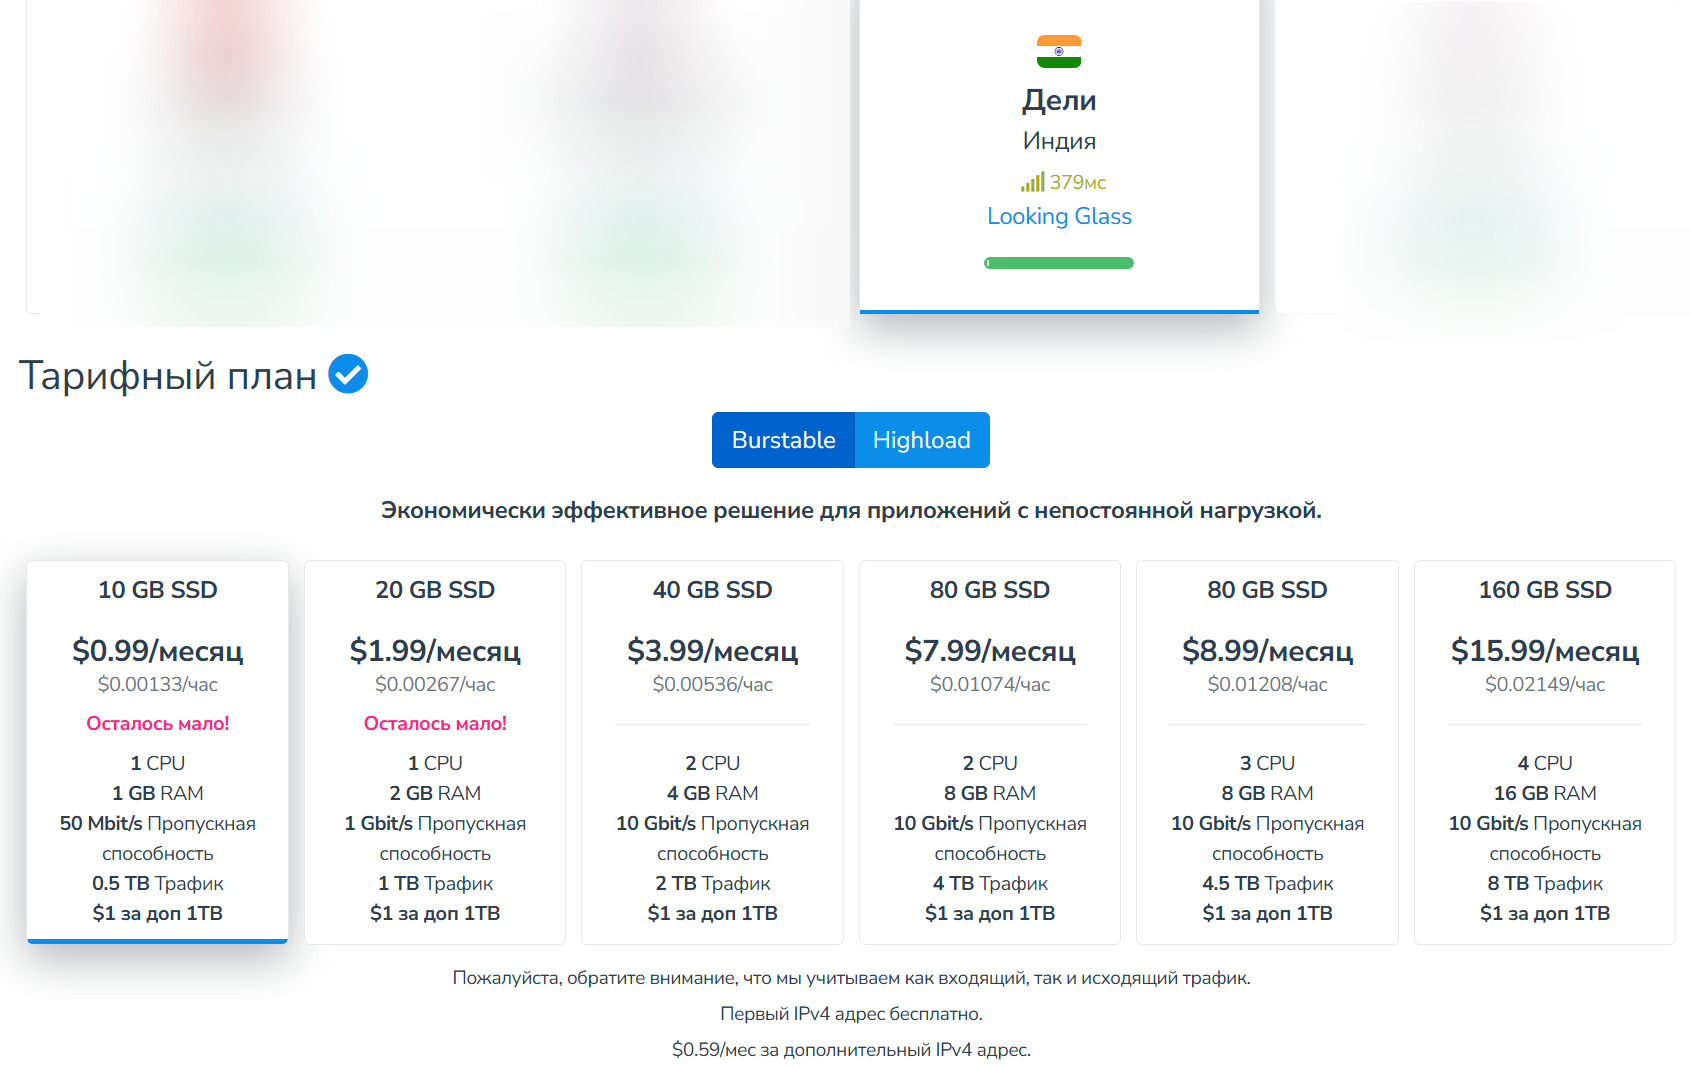Choose the 40 GB SSD $3.99 plan
The image size is (1690, 1067).
(712, 752)
